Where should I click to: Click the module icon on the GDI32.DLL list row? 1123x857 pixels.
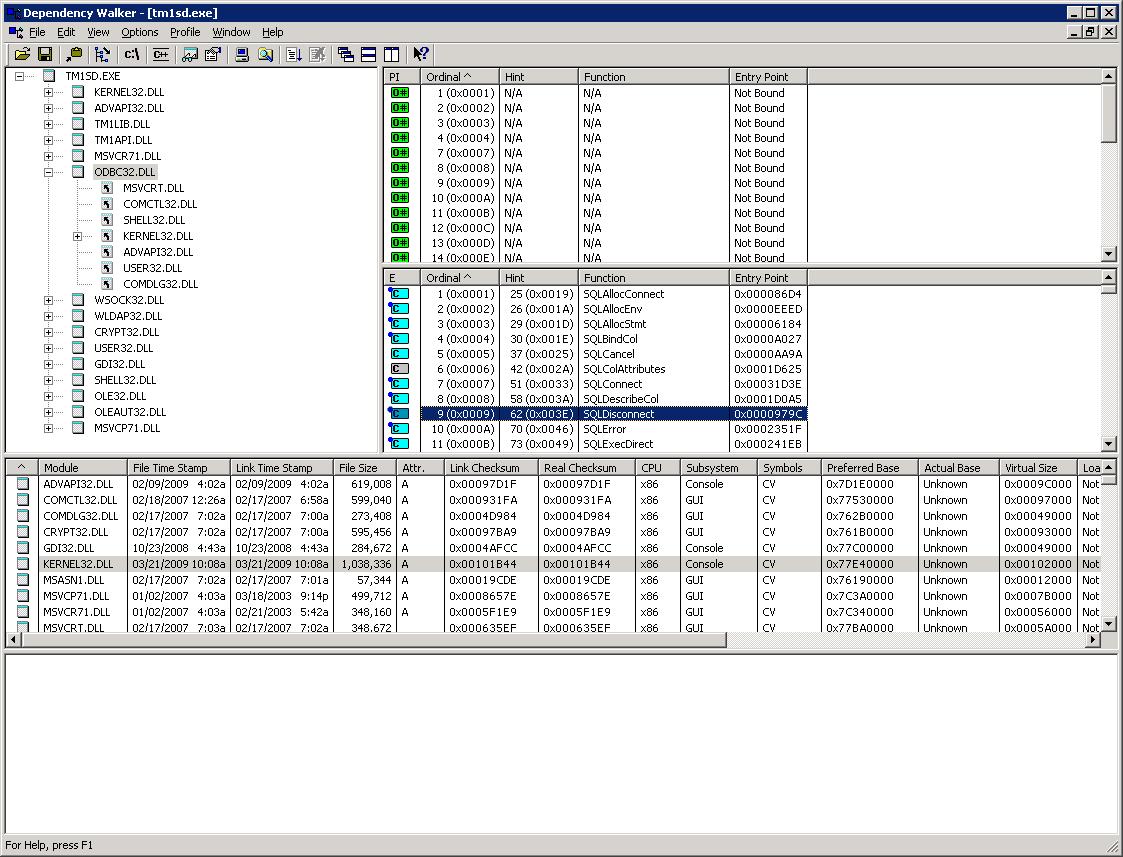point(23,548)
